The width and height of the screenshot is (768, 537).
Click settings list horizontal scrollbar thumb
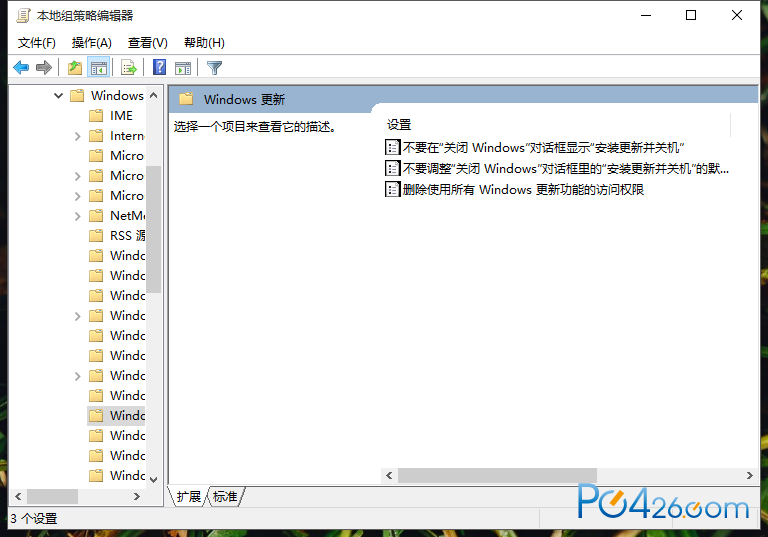click(497, 475)
